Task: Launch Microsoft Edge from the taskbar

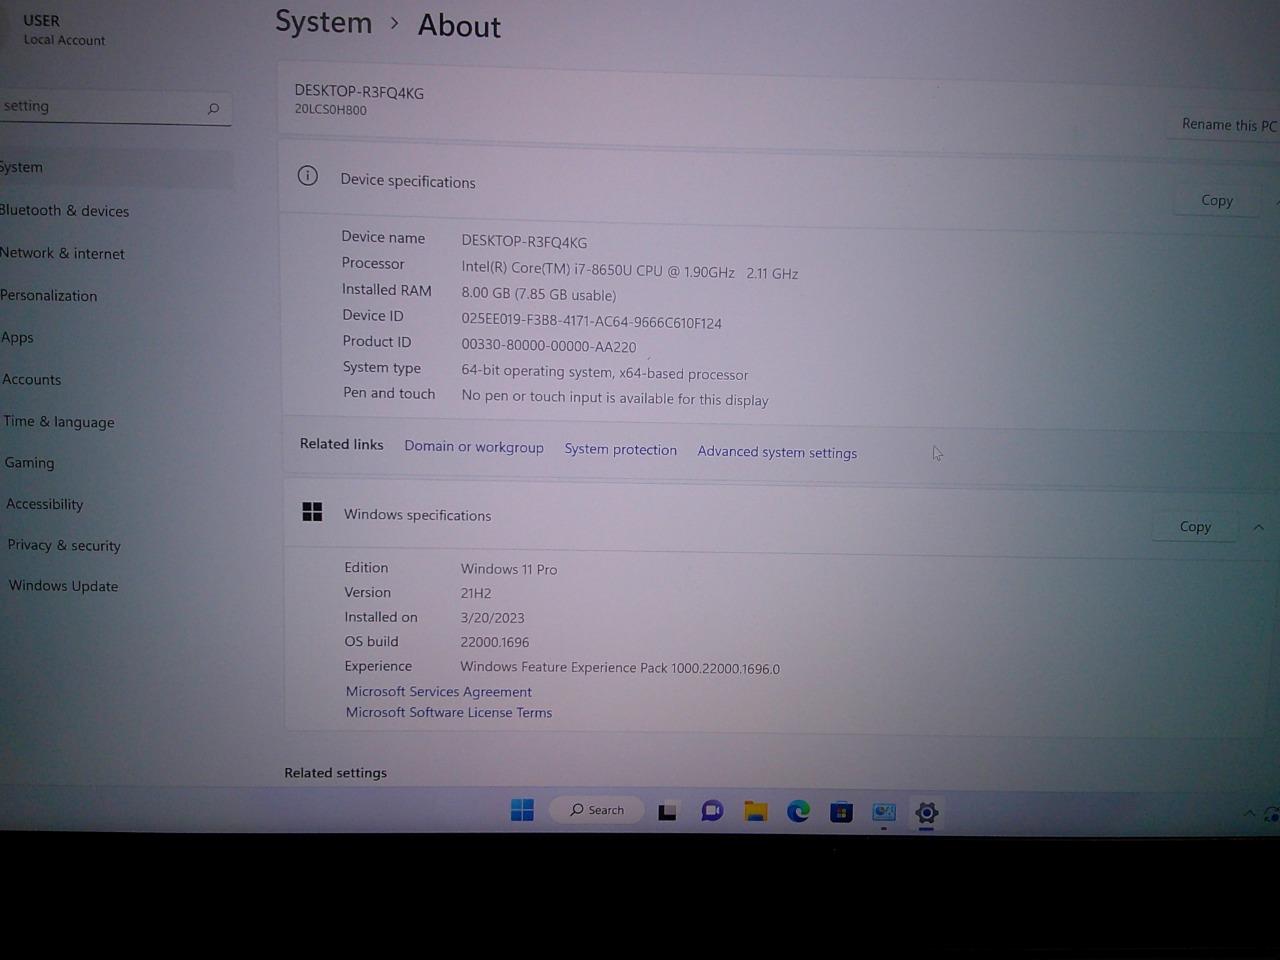Action: 798,811
